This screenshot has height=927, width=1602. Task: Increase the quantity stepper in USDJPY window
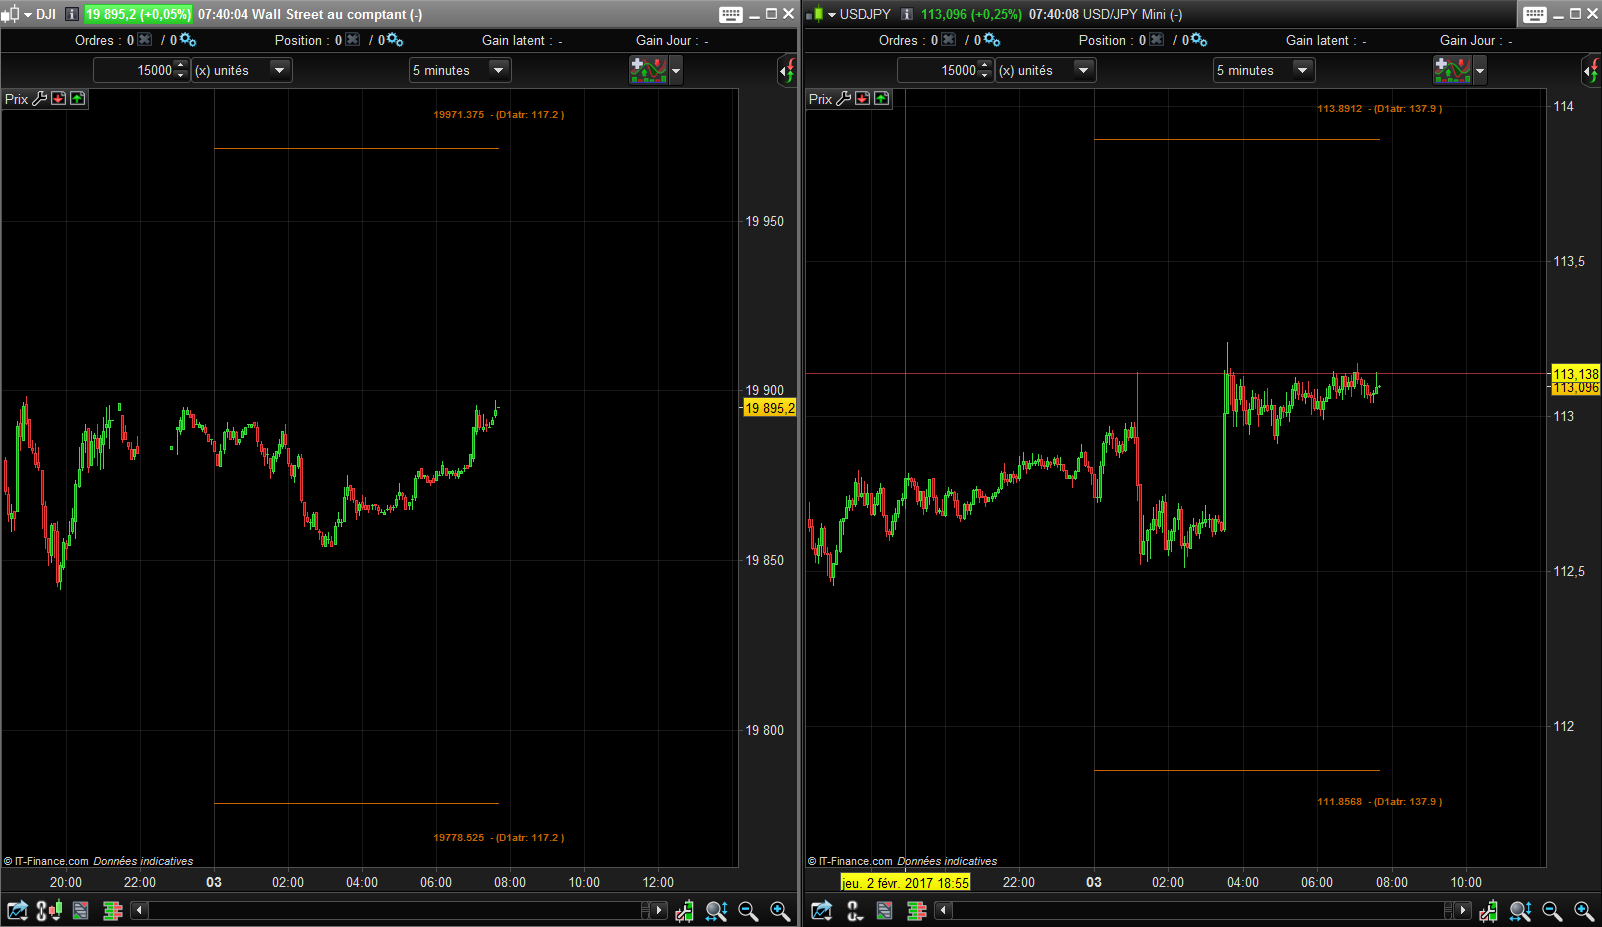pyautogui.click(x=985, y=65)
